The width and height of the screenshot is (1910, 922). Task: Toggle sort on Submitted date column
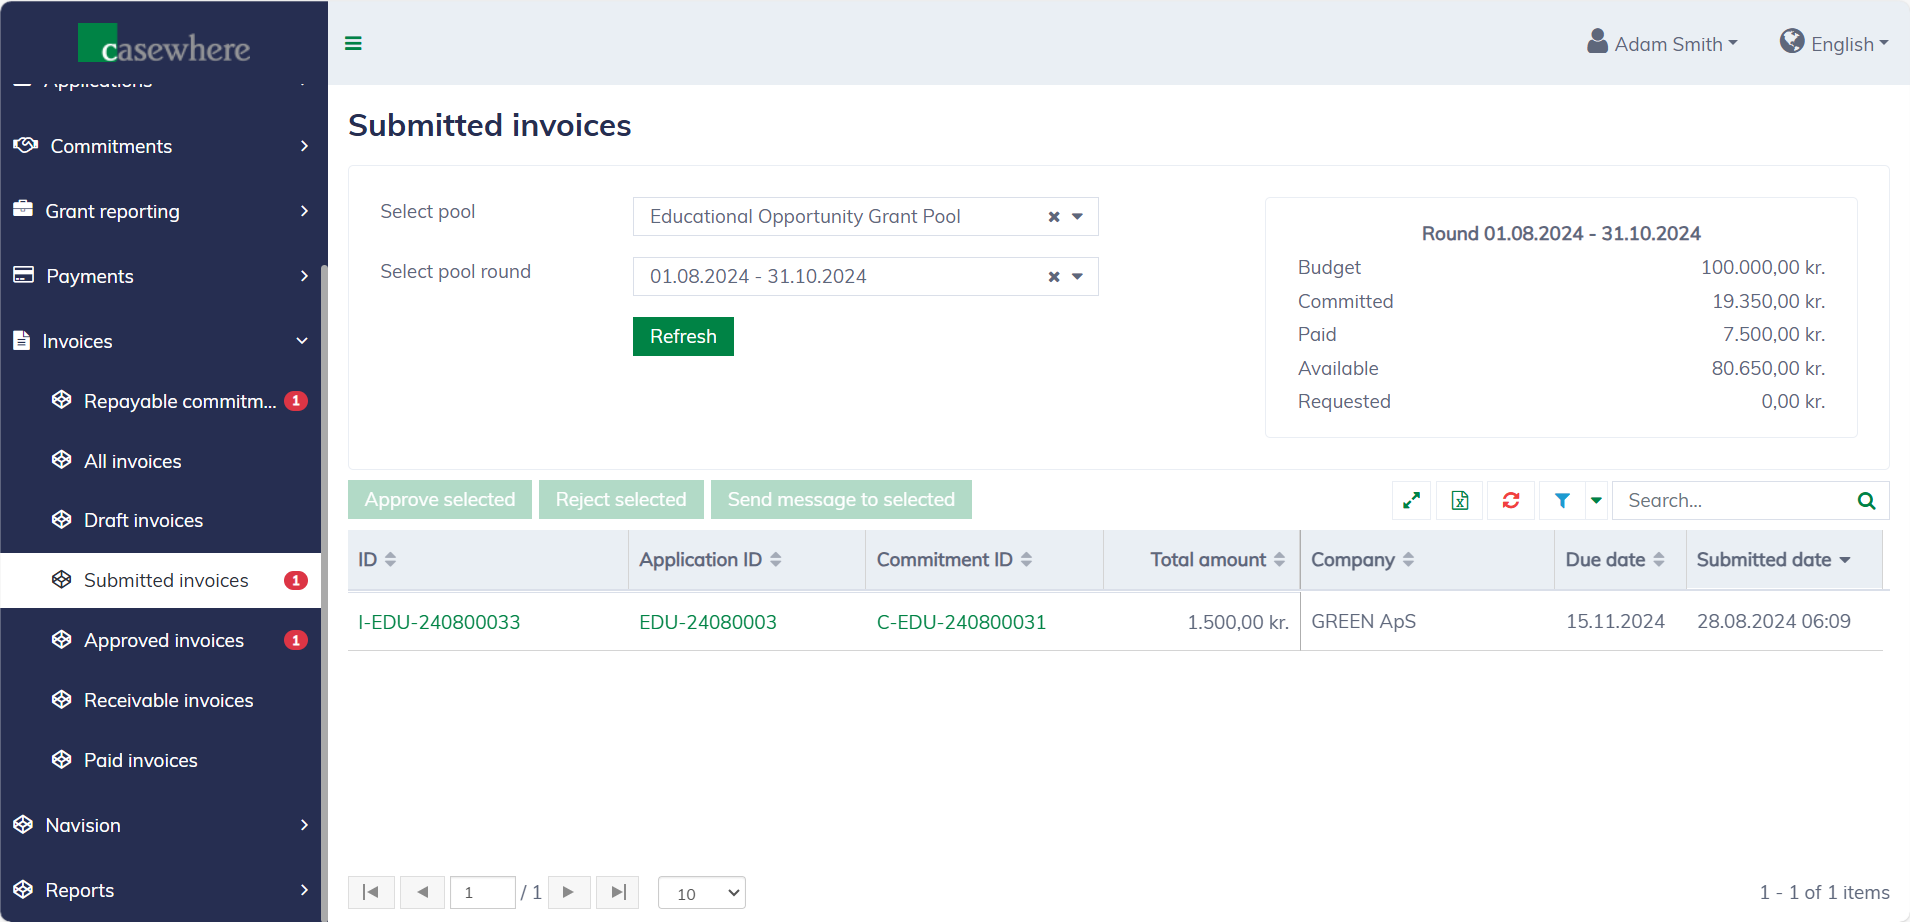pos(1844,560)
